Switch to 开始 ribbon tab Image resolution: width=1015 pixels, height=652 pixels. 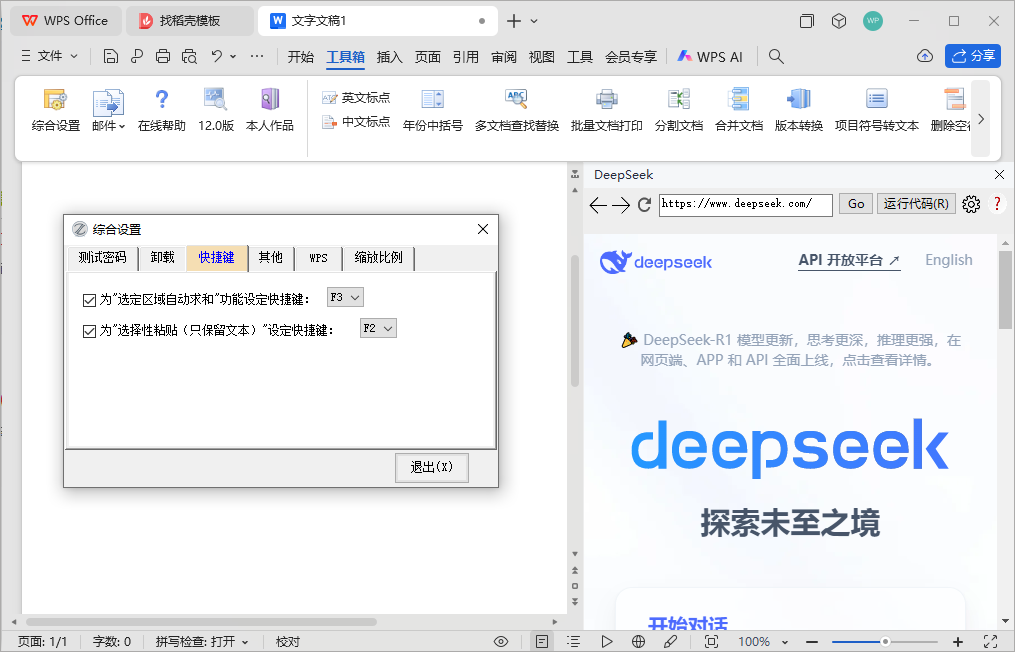coord(300,57)
